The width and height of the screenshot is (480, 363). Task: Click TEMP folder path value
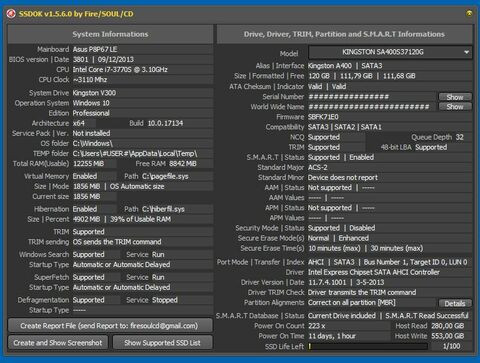[x=135, y=154]
